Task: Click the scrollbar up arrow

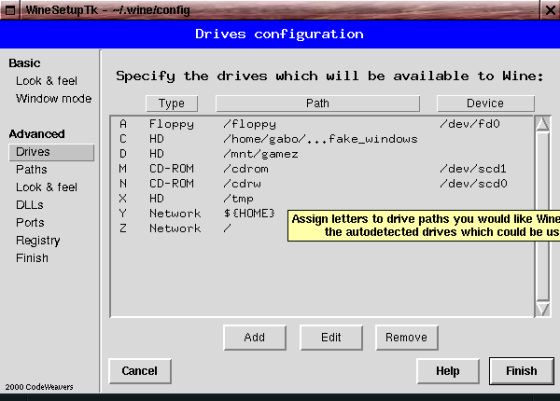Action: 542,124
